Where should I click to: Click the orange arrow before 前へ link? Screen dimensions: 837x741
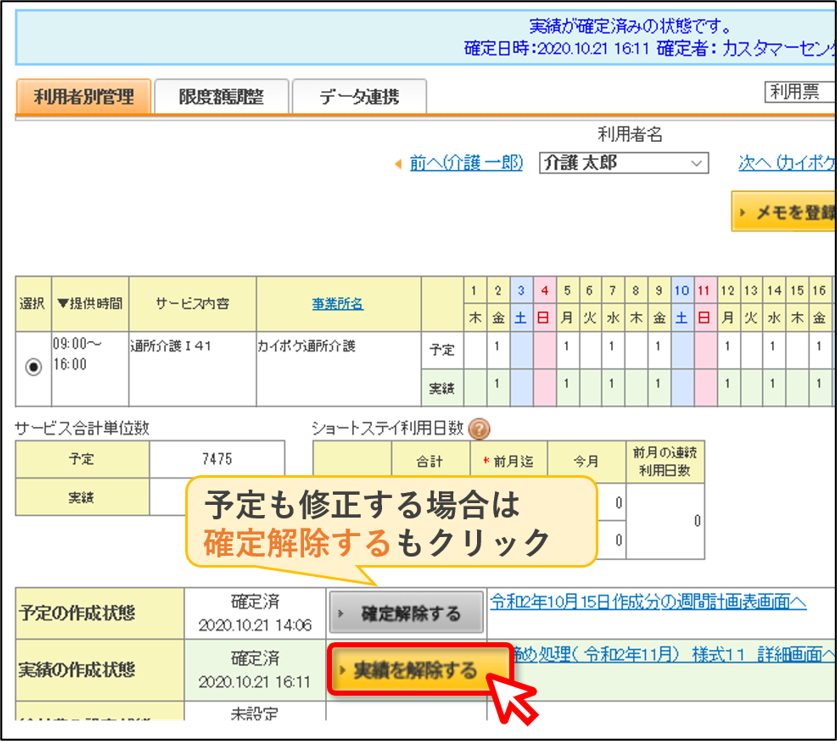tap(398, 164)
